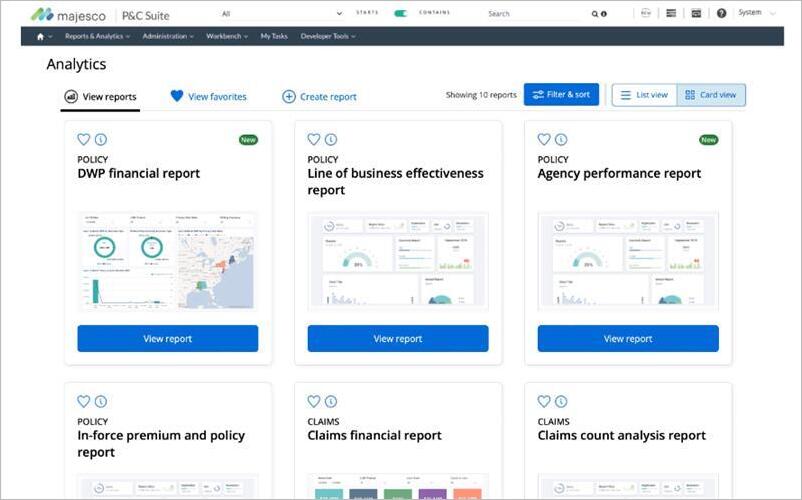
Task: Open the 'All' search category dropdown
Action: 281,14
